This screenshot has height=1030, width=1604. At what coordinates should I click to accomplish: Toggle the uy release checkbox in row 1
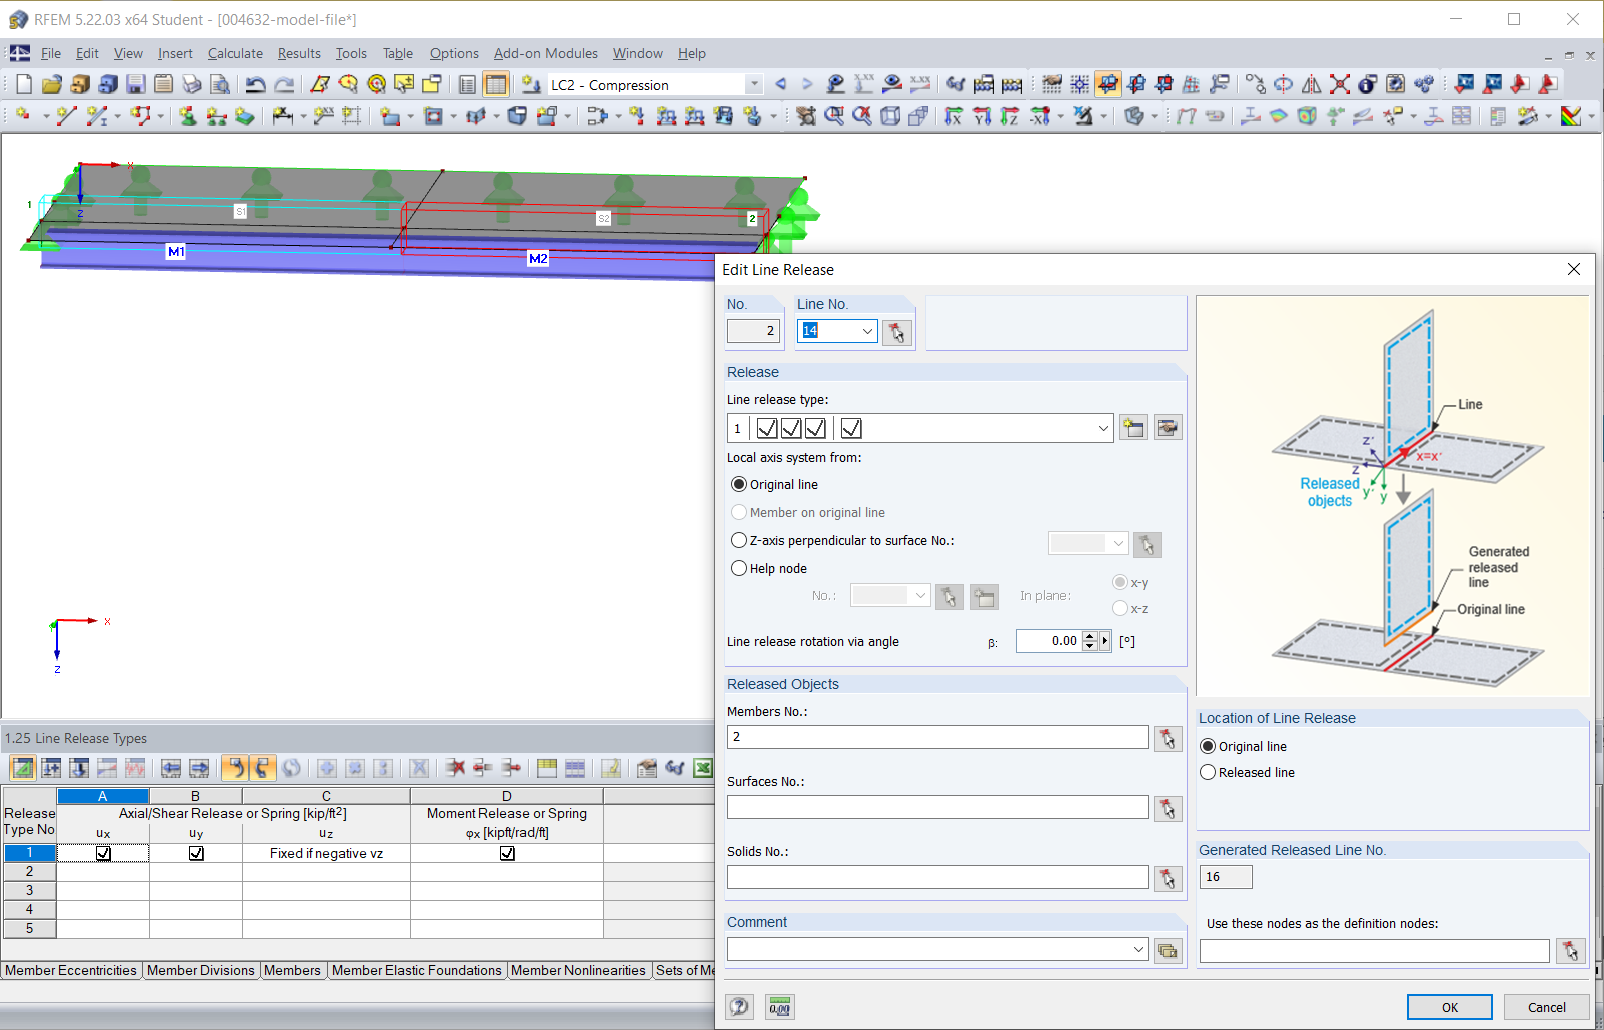tap(196, 853)
